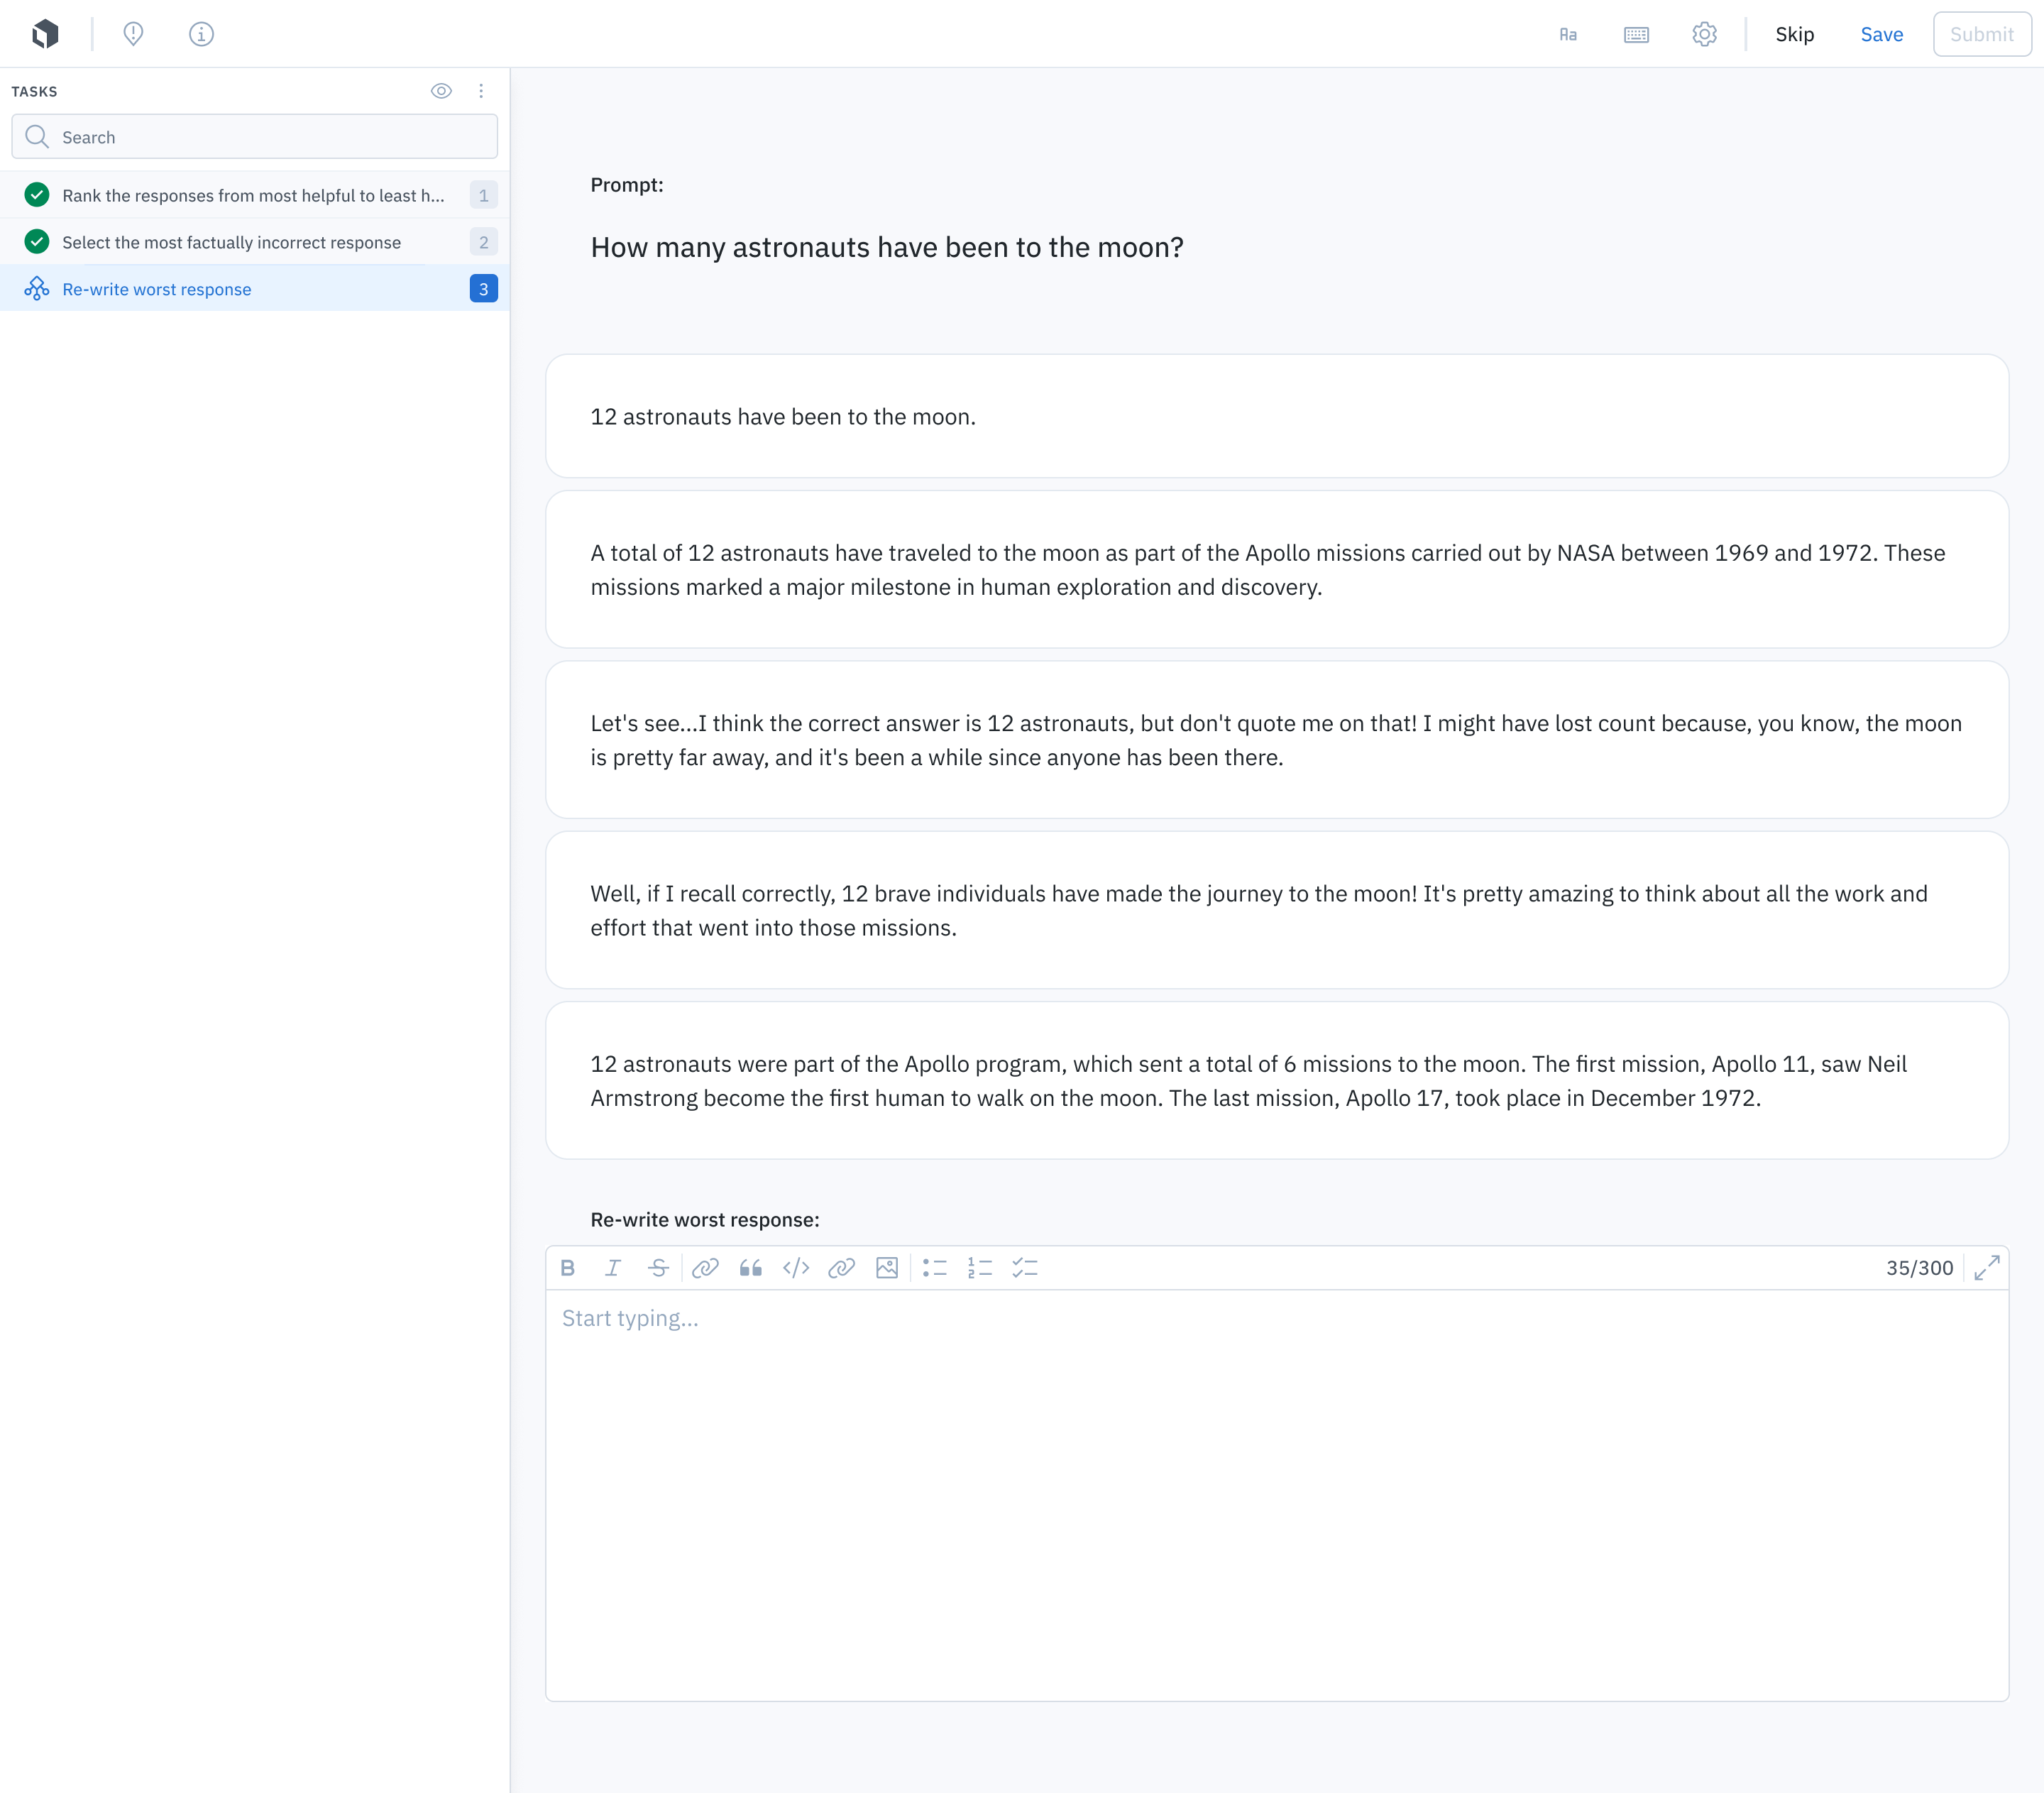
Task: Open 'Select the most factually incorrect response' task
Action: [231, 243]
